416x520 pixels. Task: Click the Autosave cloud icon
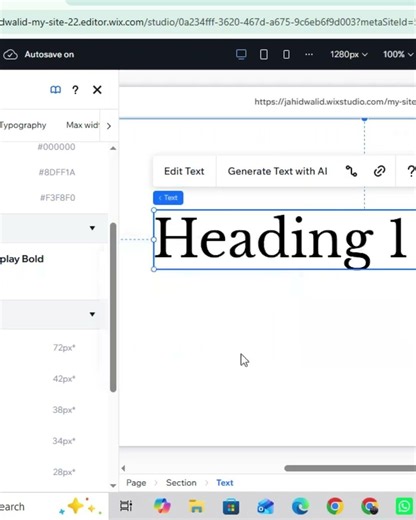pos(10,54)
